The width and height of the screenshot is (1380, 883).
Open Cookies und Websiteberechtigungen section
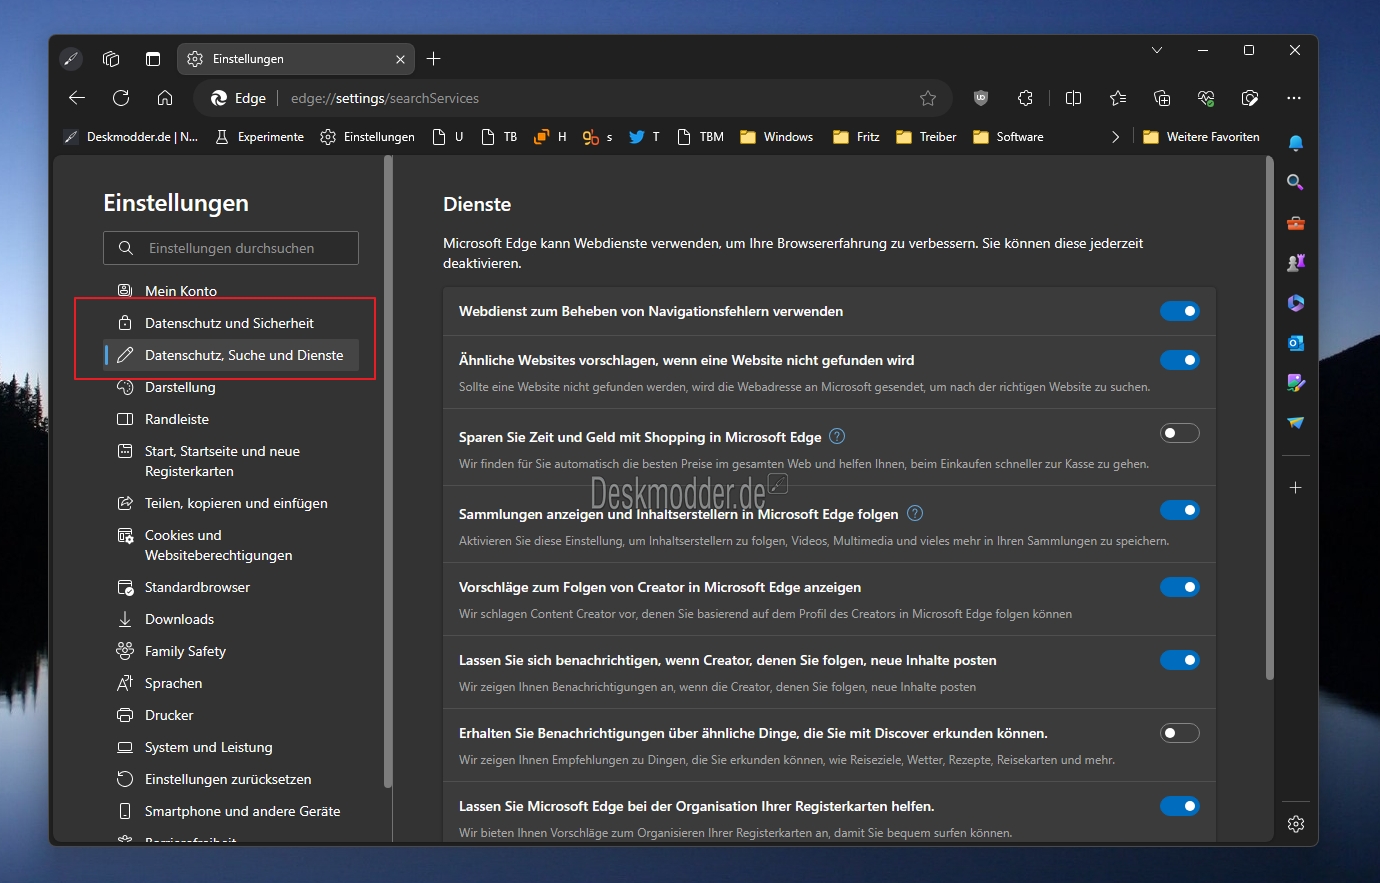pos(231,545)
